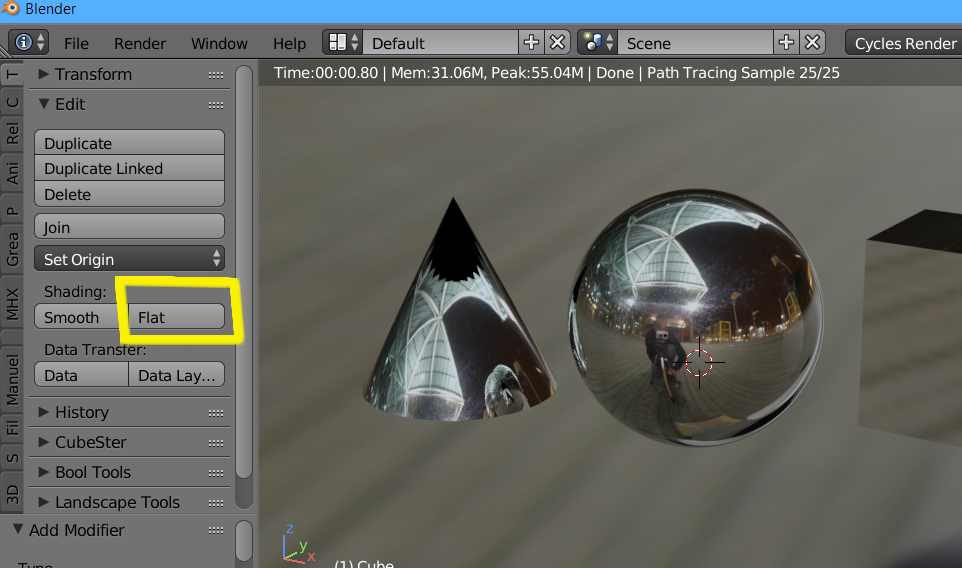Switch to the P tool shelf tab
The height and width of the screenshot is (568, 962).
tap(12, 212)
